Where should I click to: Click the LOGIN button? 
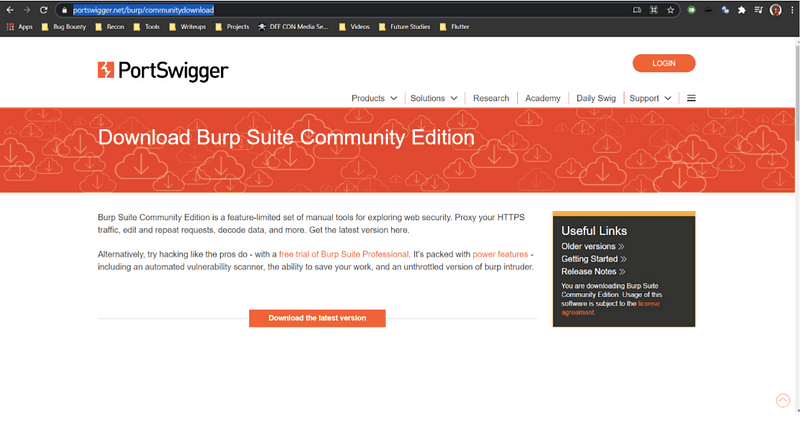664,63
